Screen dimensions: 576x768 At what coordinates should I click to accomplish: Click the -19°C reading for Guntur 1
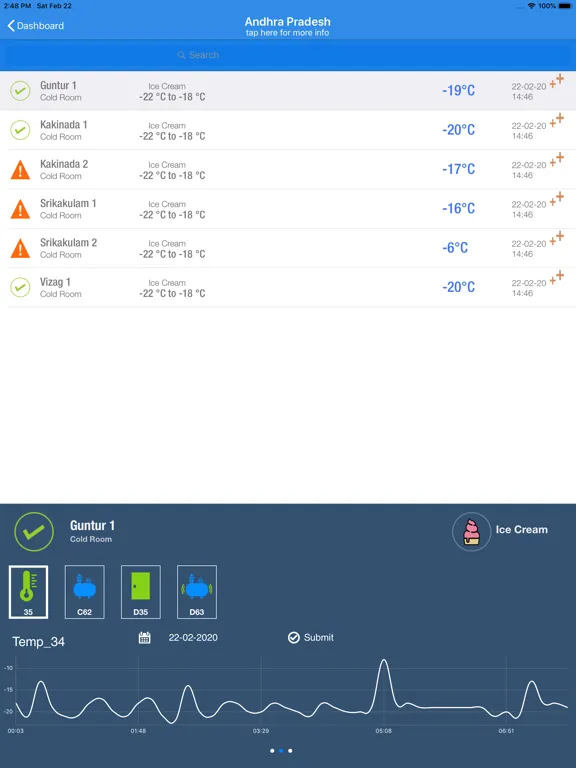(x=458, y=90)
